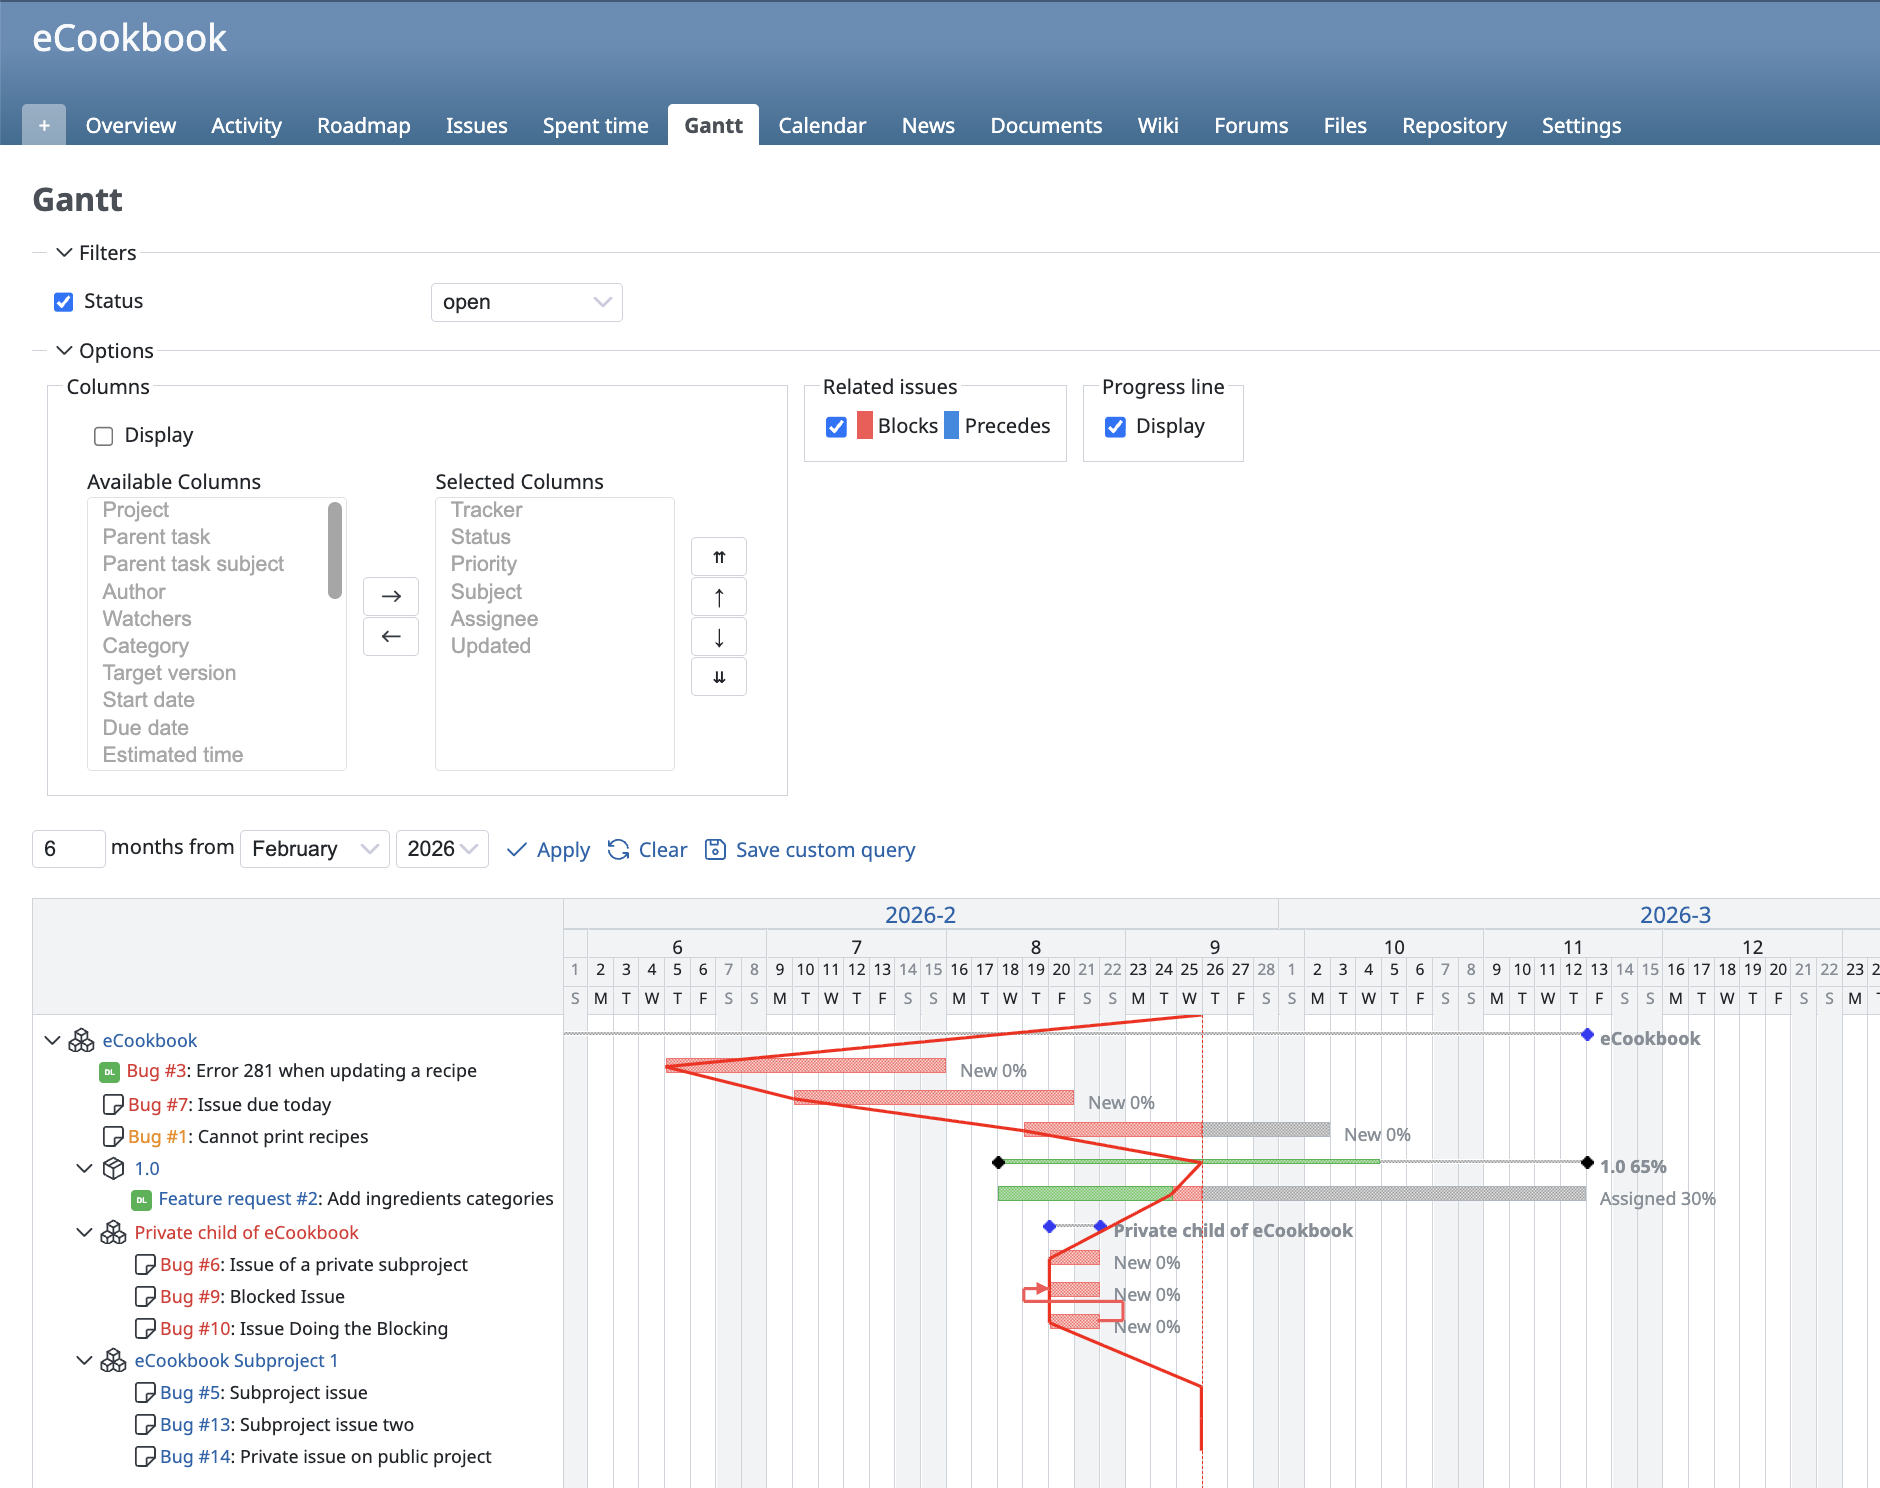This screenshot has height=1488, width=1880.
Task: Disable the Progress line Display checkbox
Action: (1115, 427)
